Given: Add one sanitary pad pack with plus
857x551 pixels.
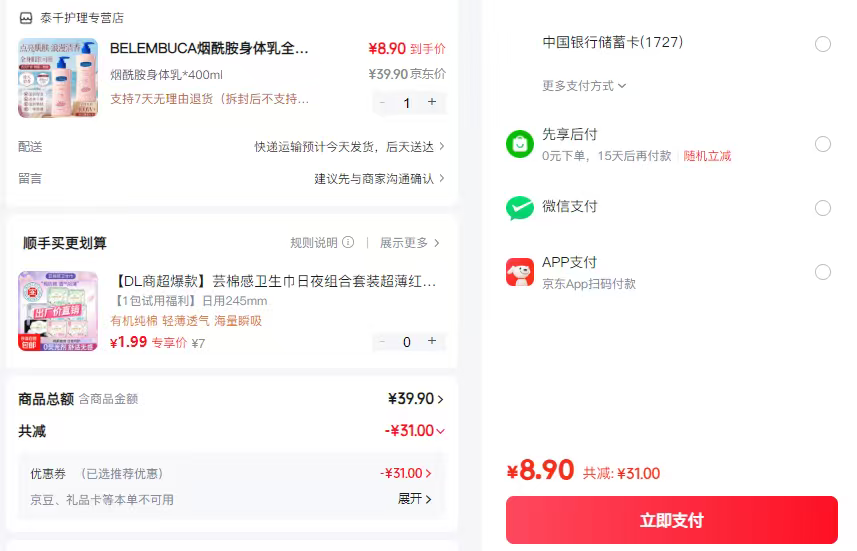Looking at the screenshot, I should click(432, 341).
